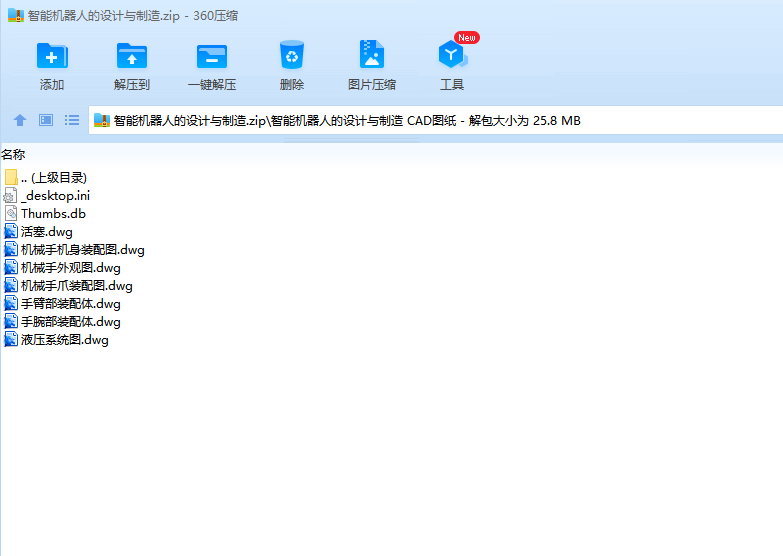Click the DWG icon beside 手腕部装配体.dwg
Image resolution: width=783 pixels, height=556 pixels.
pyautogui.click(x=11, y=321)
